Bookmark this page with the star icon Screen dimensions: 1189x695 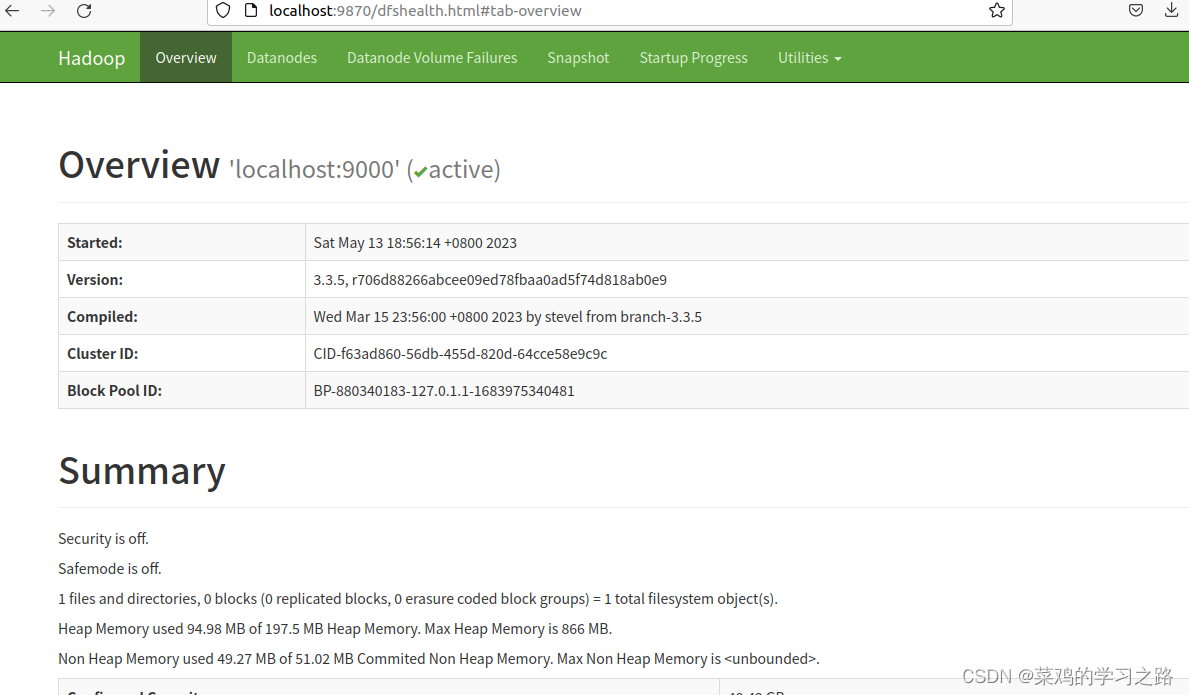[x=996, y=11]
